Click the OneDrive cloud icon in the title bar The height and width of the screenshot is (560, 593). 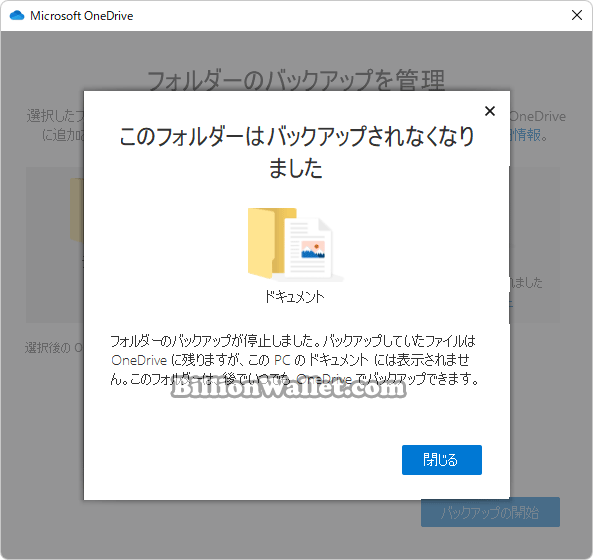pos(17,16)
